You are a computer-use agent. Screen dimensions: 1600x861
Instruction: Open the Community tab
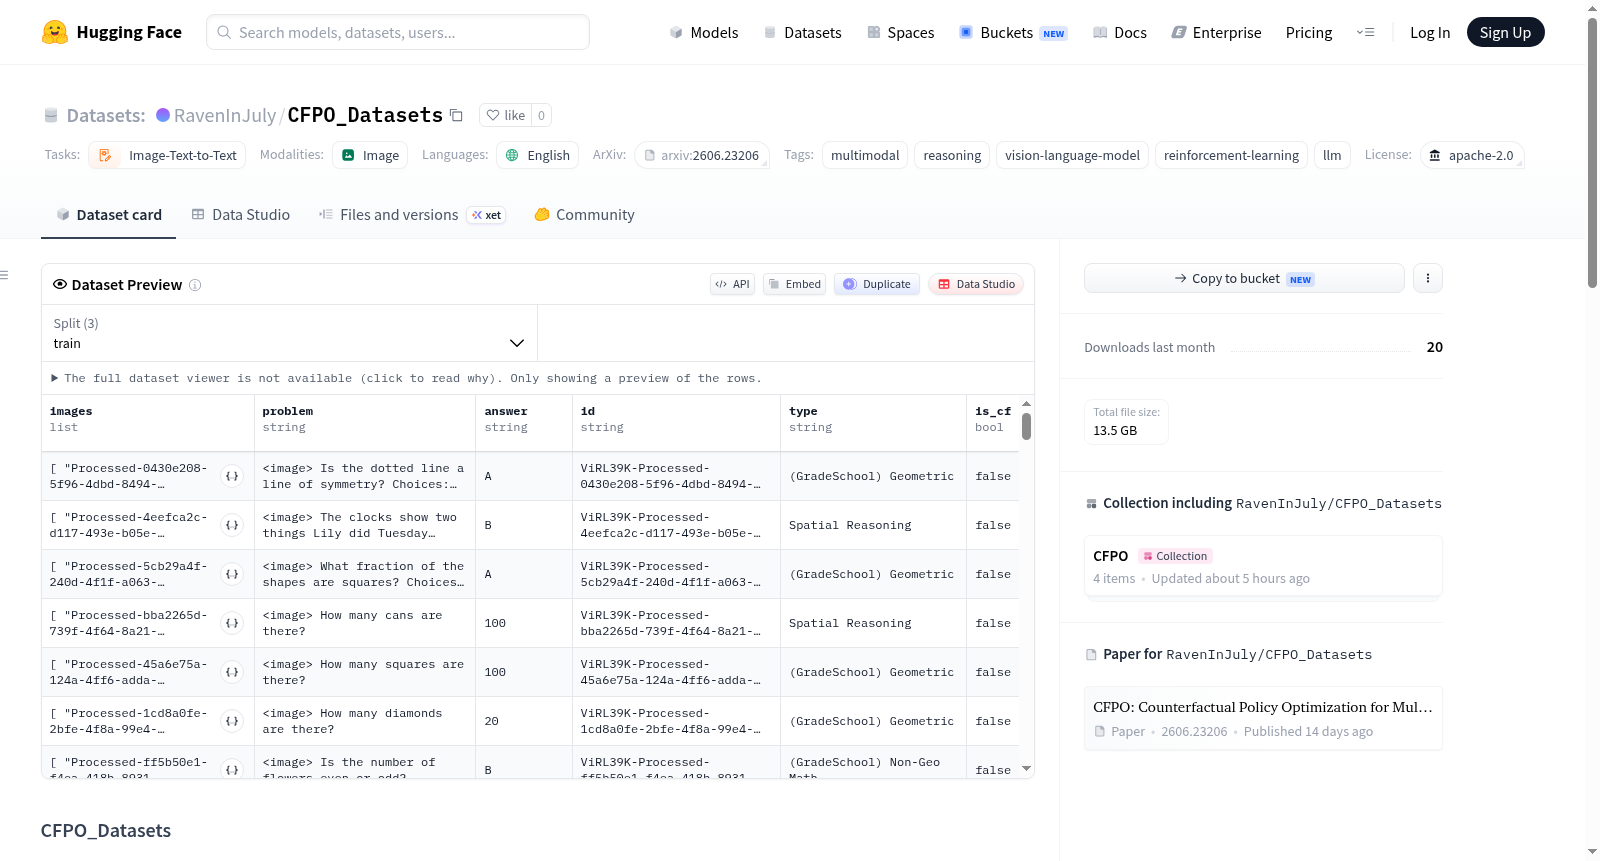[x=584, y=214]
